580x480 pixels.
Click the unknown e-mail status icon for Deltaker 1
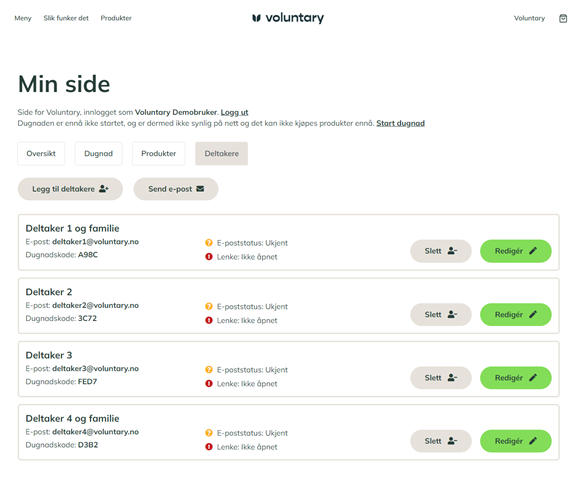pos(209,243)
